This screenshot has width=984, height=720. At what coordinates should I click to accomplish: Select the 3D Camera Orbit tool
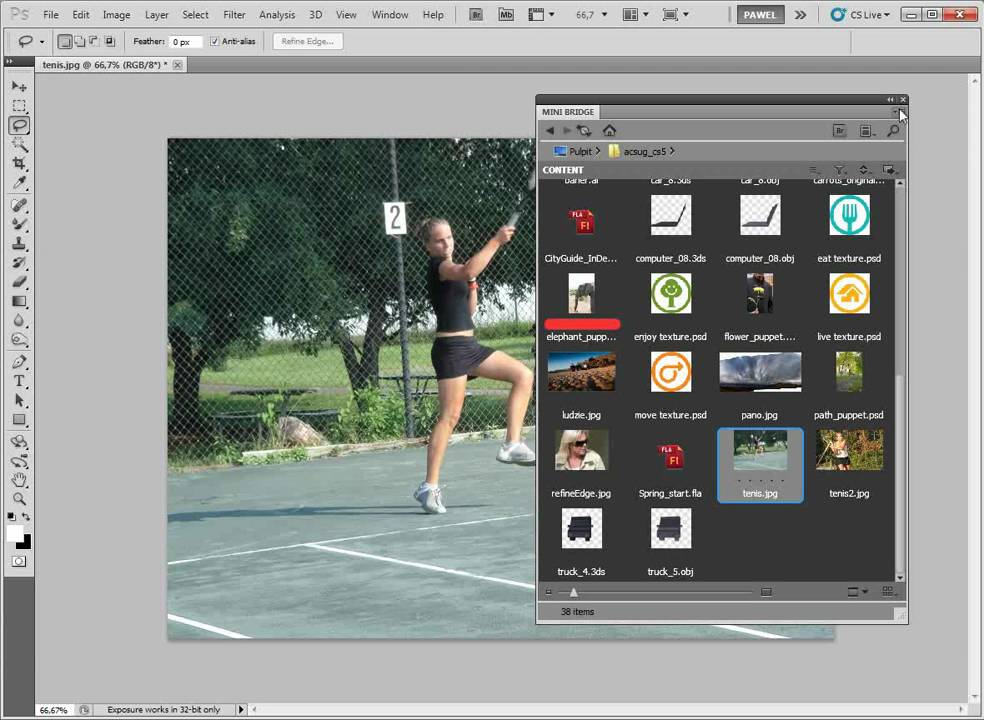pos(19,461)
